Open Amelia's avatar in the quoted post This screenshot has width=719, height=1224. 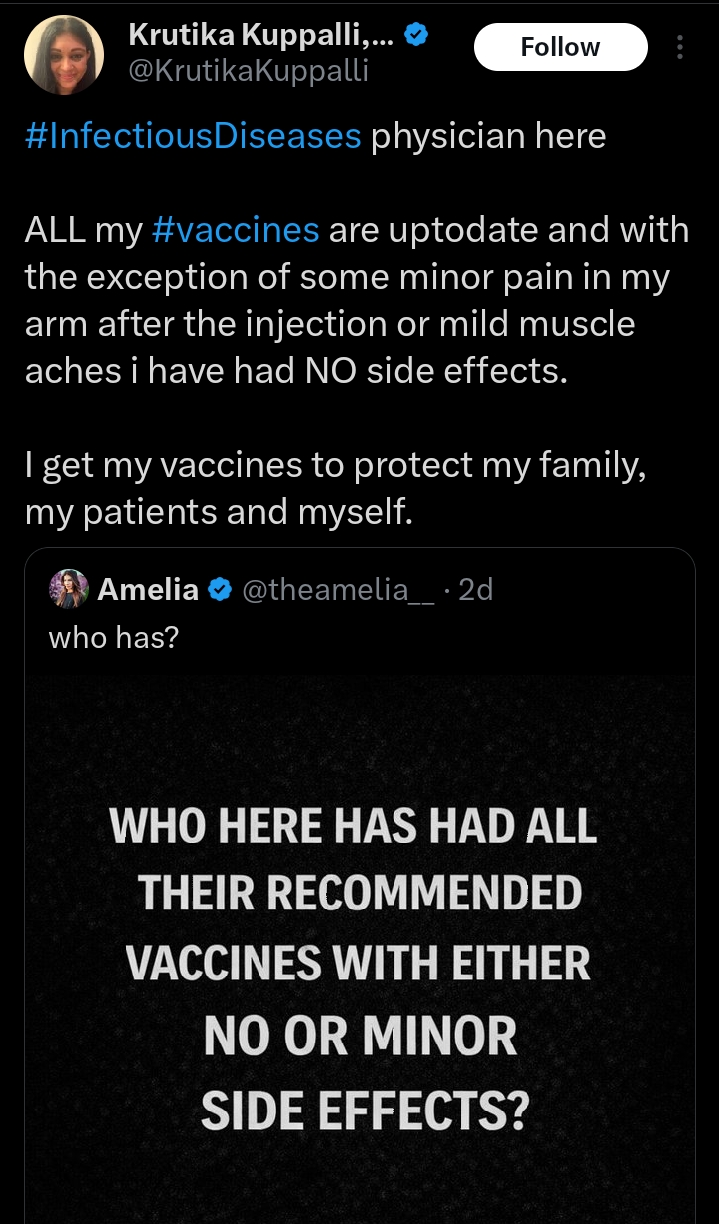(x=70, y=590)
